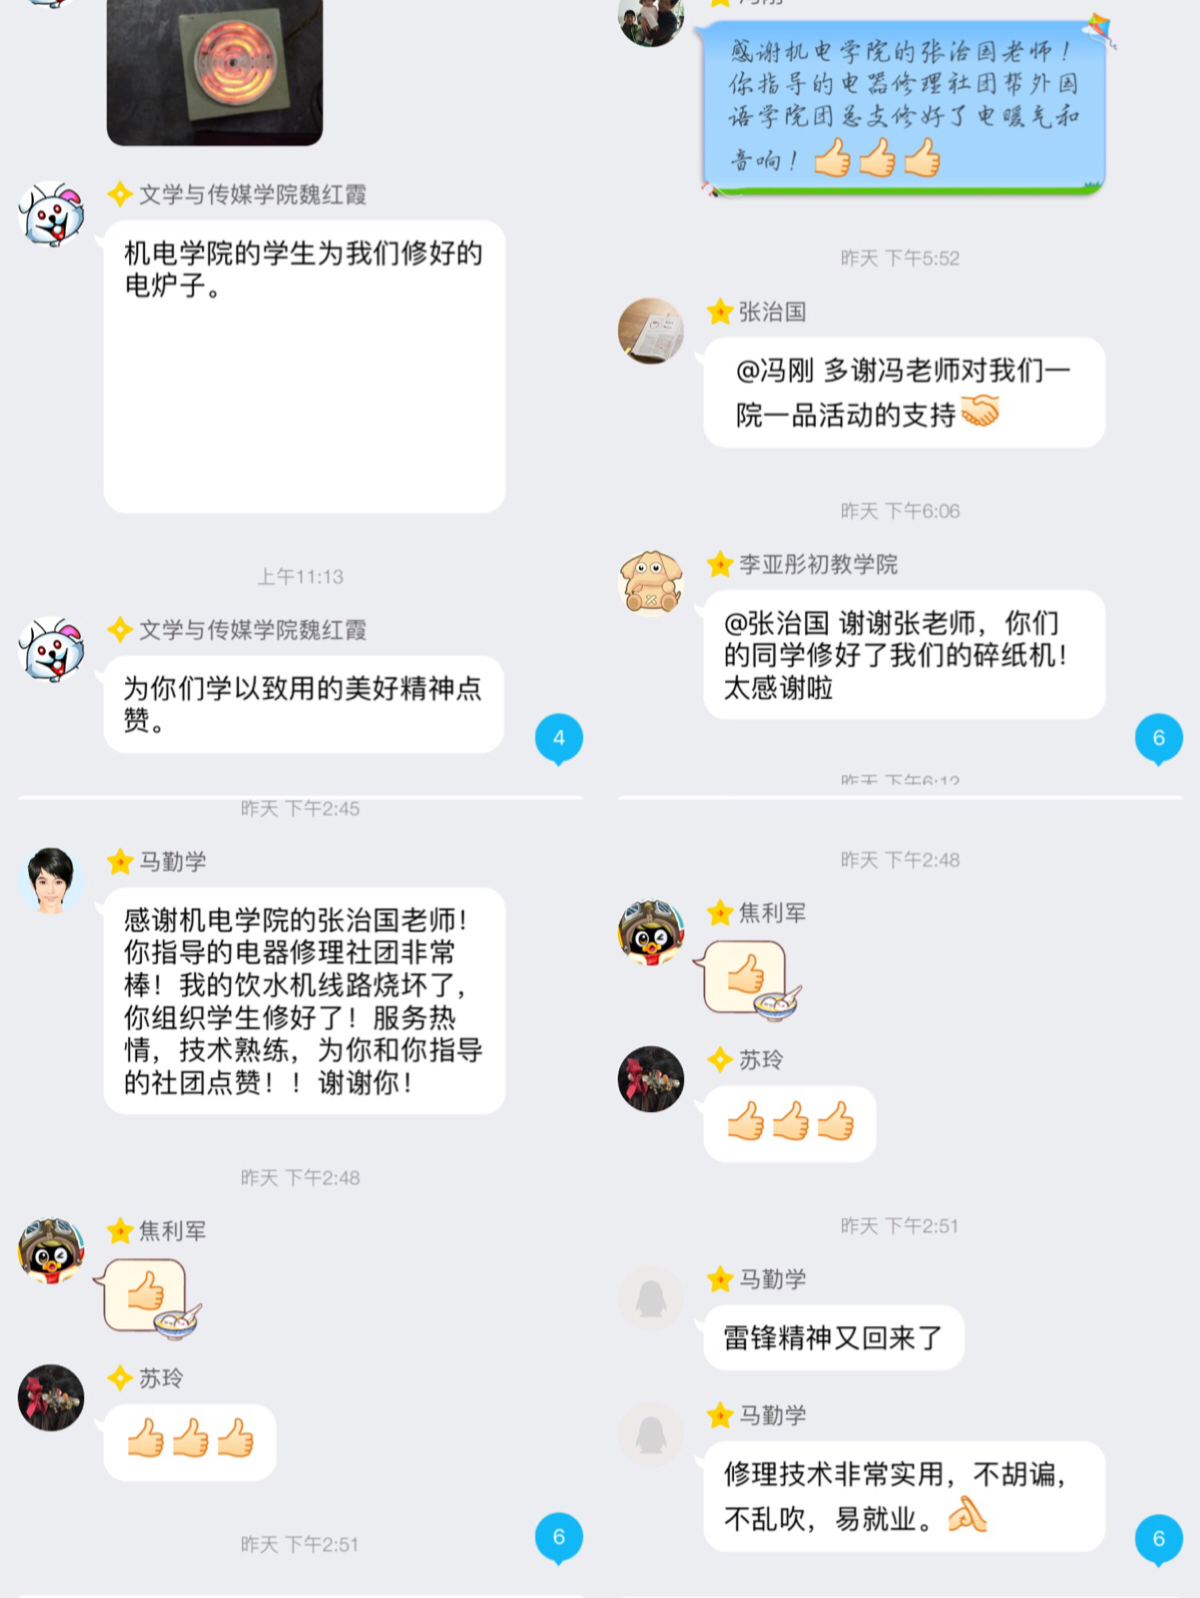Open 马勤学's woman portrait avatar
The width and height of the screenshot is (1200, 1598).
point(52,881)
